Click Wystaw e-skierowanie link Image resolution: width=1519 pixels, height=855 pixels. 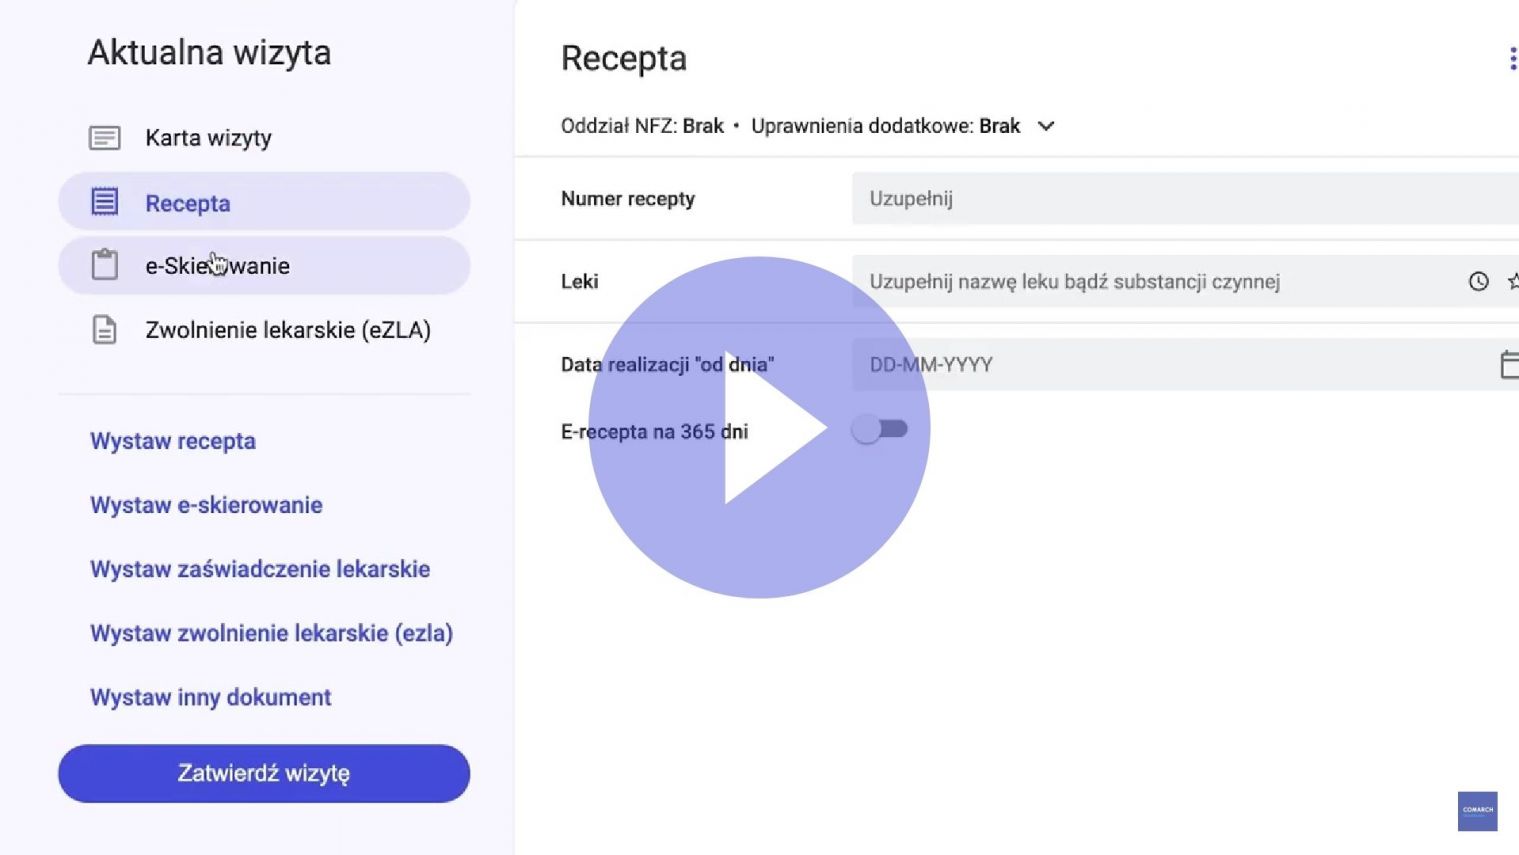click(206, 505)
